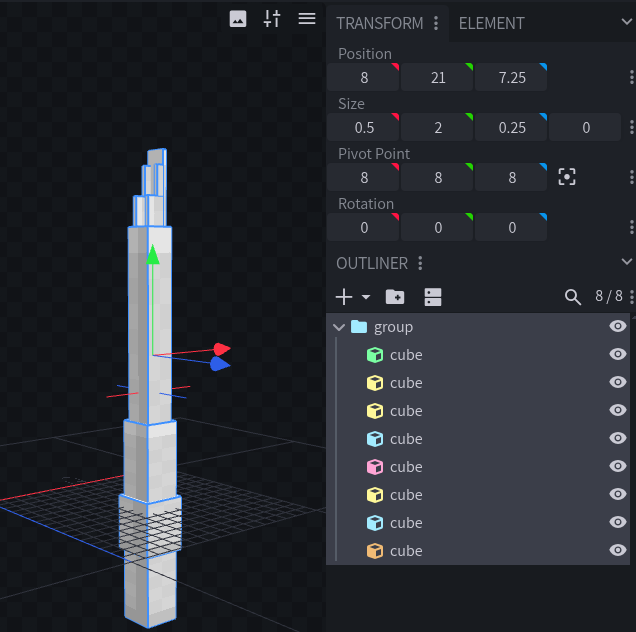The width and height of the screenshot is (636, 632).
Task: Click the center pivot icon
Action: click(567, 177)
